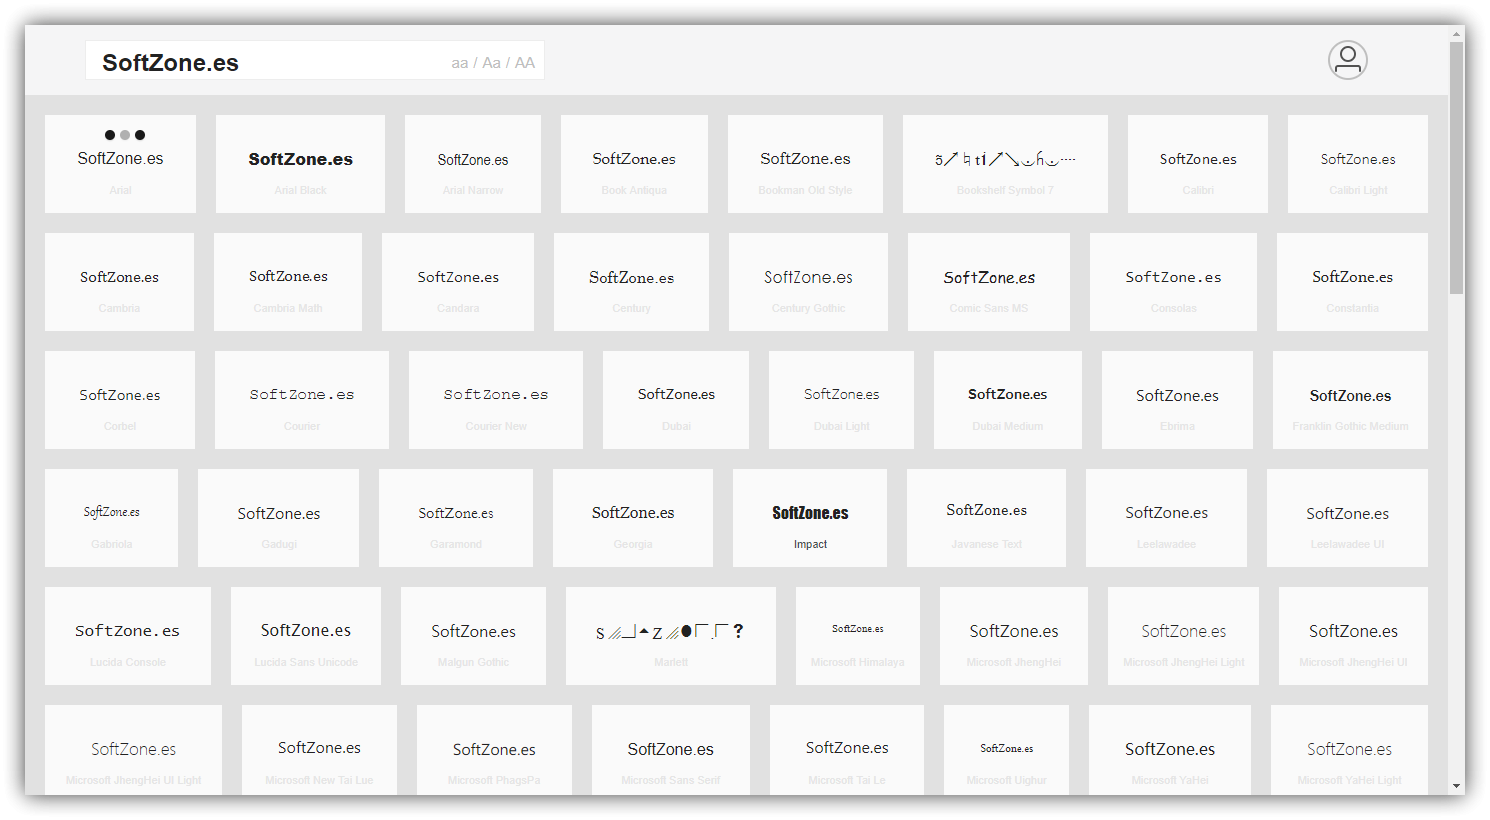
Task: Select the Marlett symbol font card
Action: [x=671, y=636]
